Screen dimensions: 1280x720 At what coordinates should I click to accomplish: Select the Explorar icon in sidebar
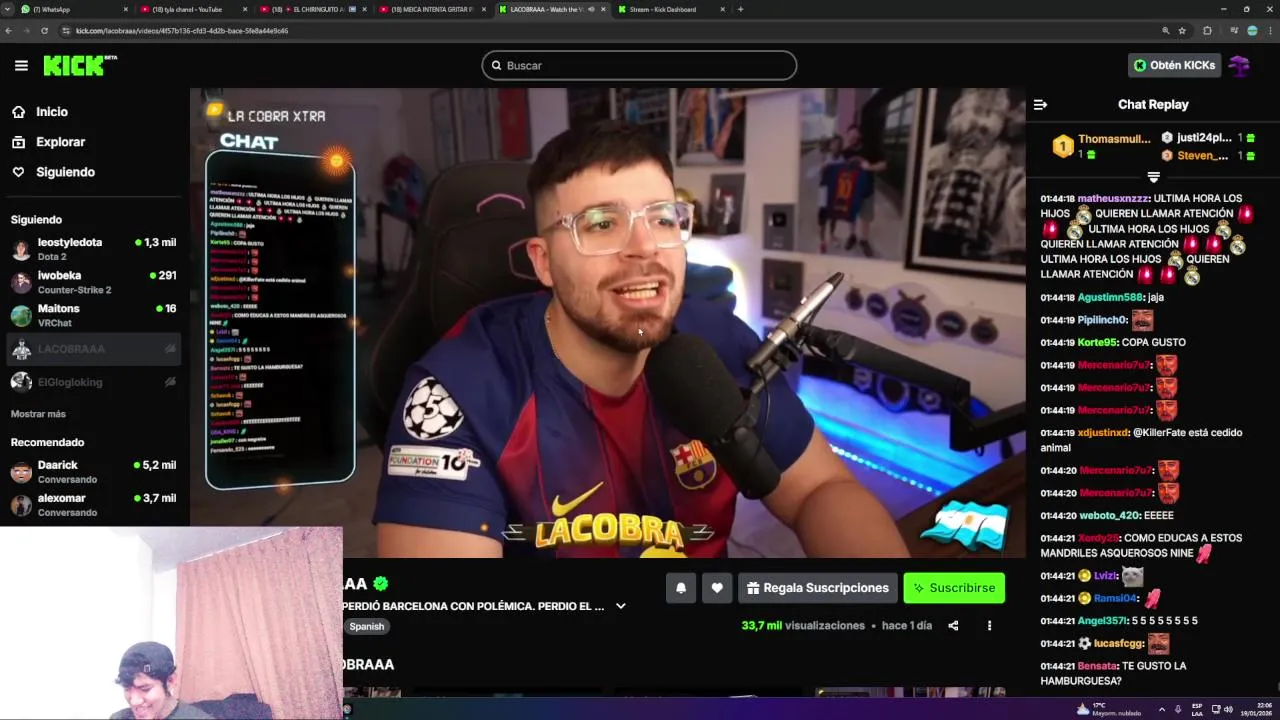(18, 142)
